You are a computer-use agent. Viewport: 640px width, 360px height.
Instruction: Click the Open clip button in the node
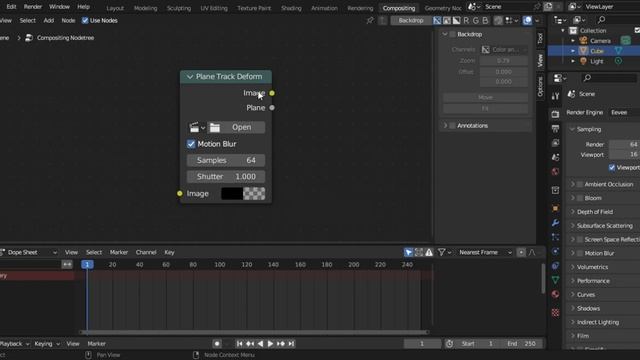(237, 127)
